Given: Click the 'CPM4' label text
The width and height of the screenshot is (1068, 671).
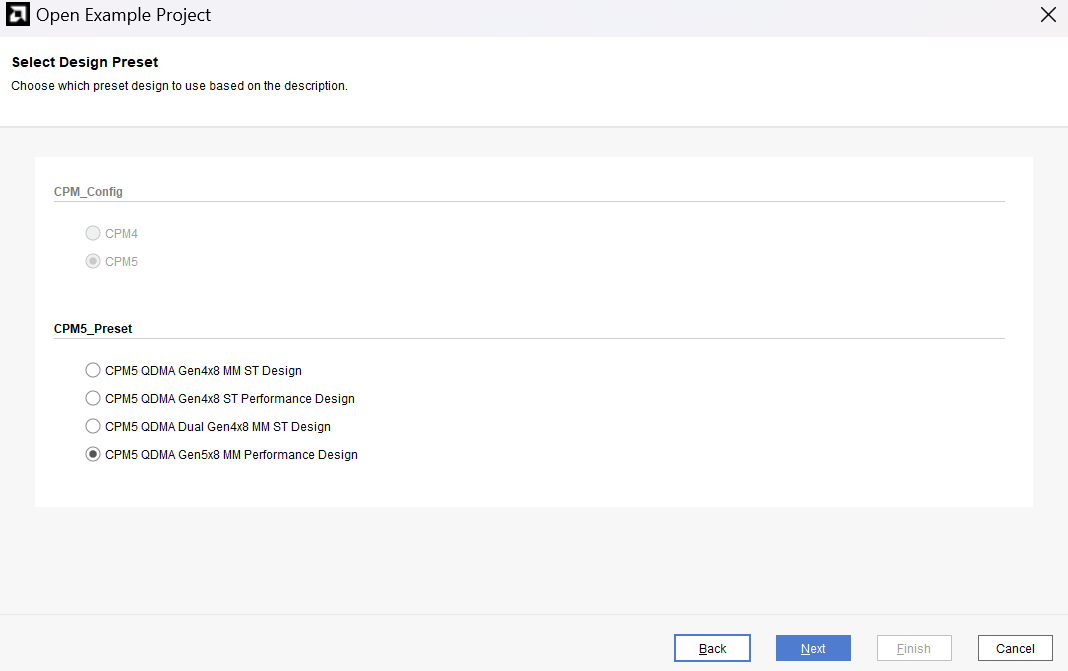Looking at the screenshot, I should pos(121,234).
